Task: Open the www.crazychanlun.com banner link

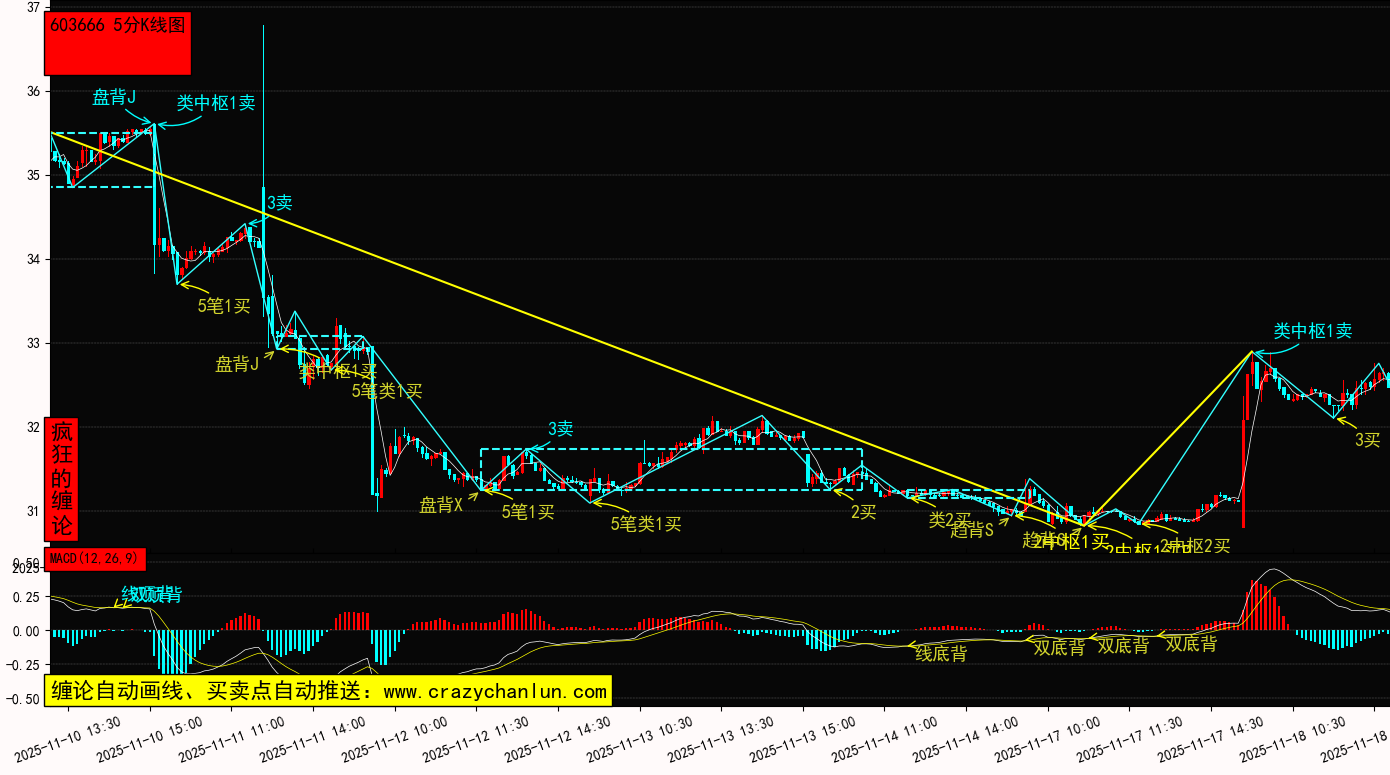Action: point(327,691)
